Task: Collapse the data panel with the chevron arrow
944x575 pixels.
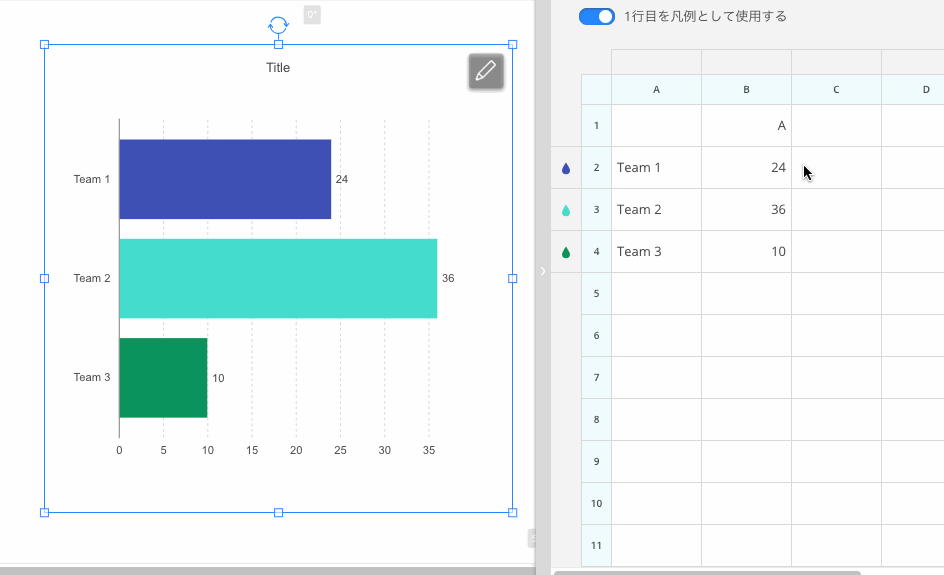Action: click(x=543, y=271)
